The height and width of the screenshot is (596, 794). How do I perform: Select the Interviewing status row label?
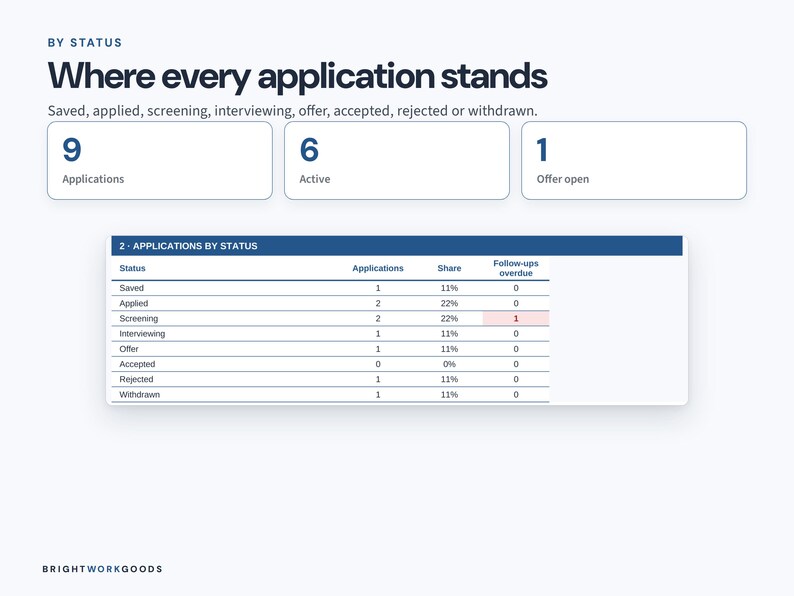(142, 334)
